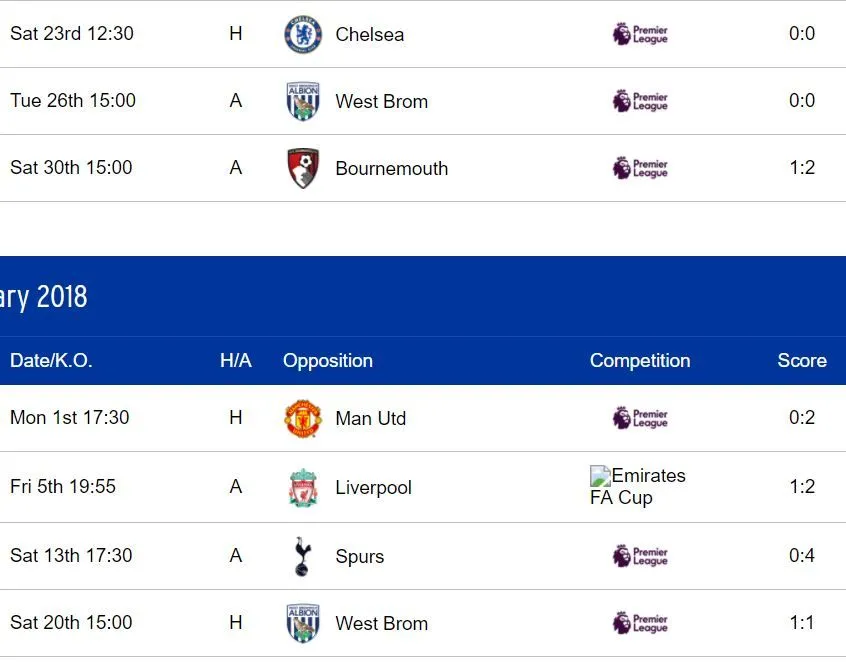Click the Competition column header
Image resolution: width=846 pixels, height=662 pixels.
[x=639, y=361]
